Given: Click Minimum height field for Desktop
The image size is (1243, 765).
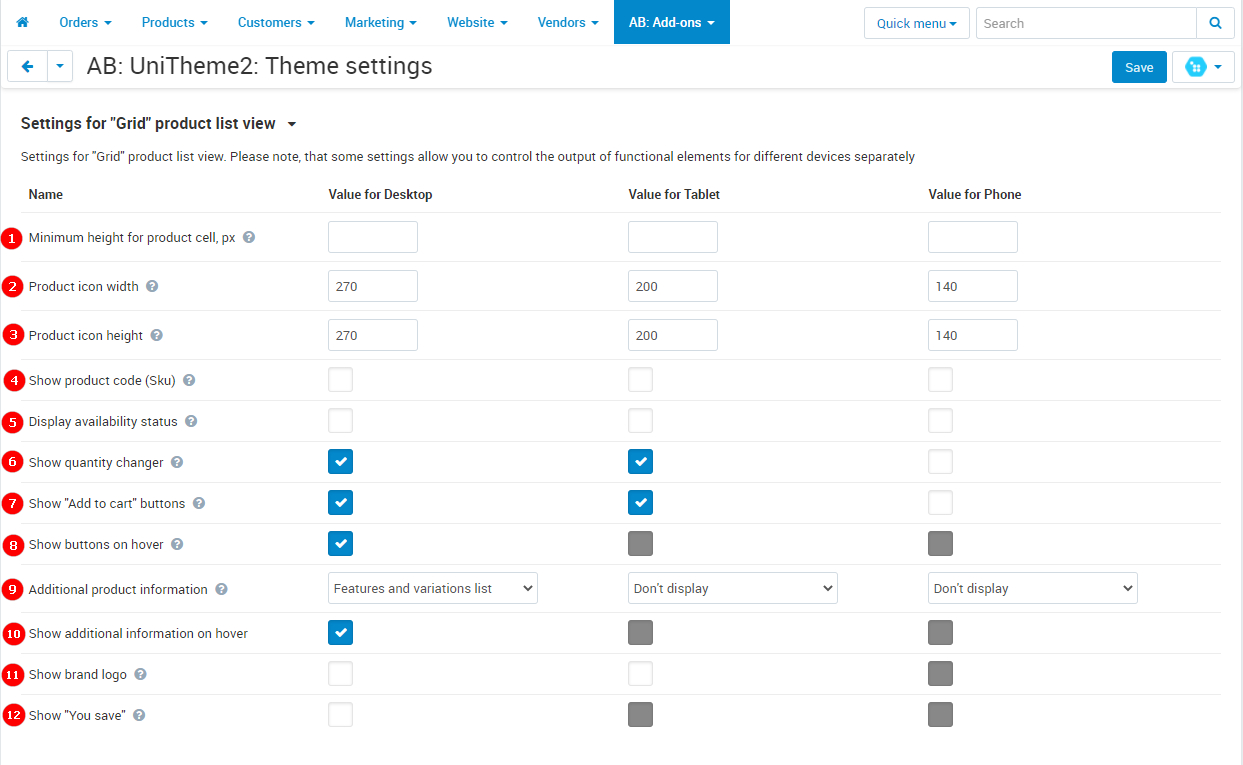Looking at the screenshot, I should [x=373, y=237].
